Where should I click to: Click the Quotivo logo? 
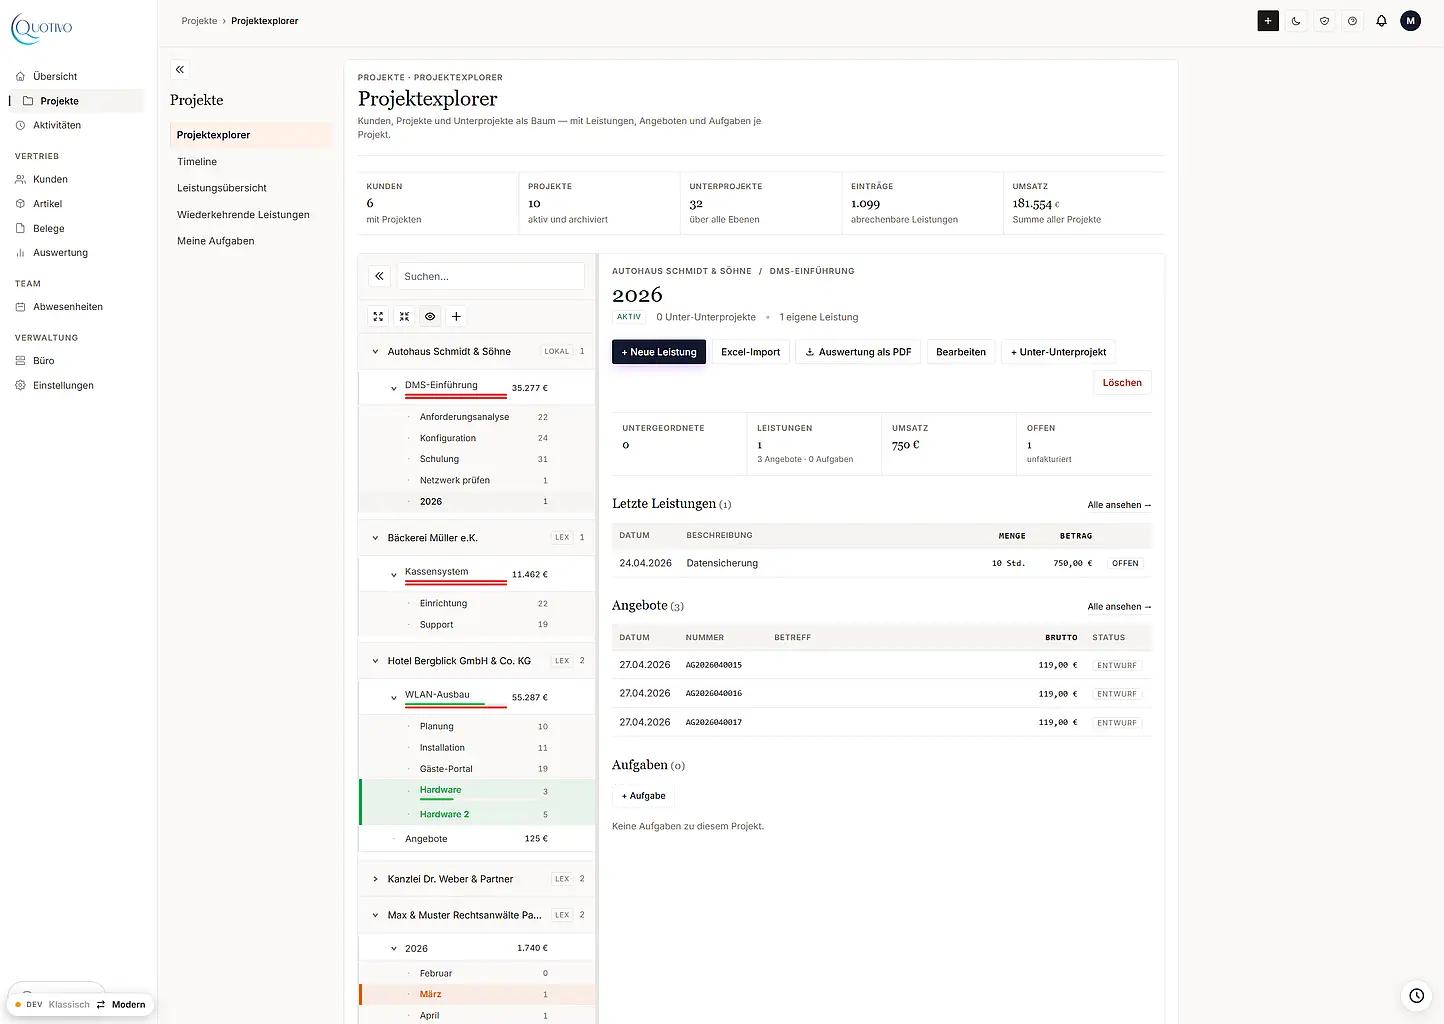click(x=42, y=28)
